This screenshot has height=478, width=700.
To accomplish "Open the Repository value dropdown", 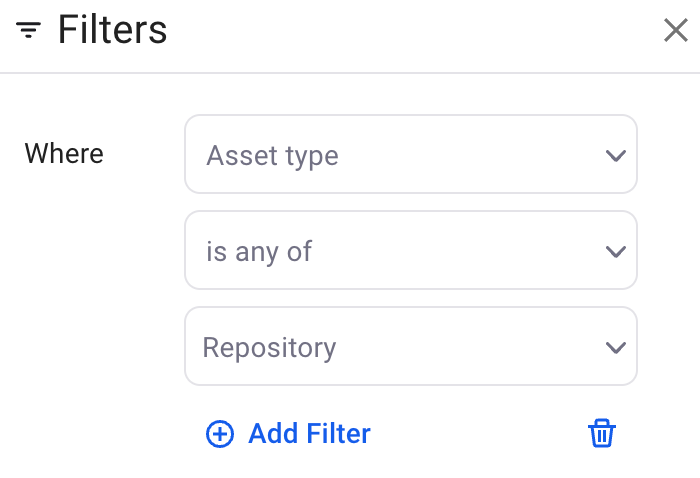I will [x=410, y=346].
